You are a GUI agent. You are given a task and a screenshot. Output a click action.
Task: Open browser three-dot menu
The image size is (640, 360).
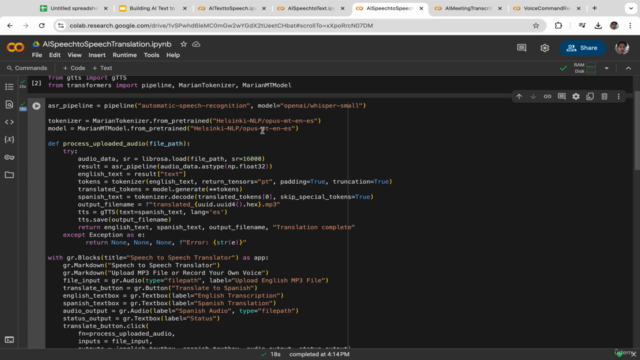[630, 26]
